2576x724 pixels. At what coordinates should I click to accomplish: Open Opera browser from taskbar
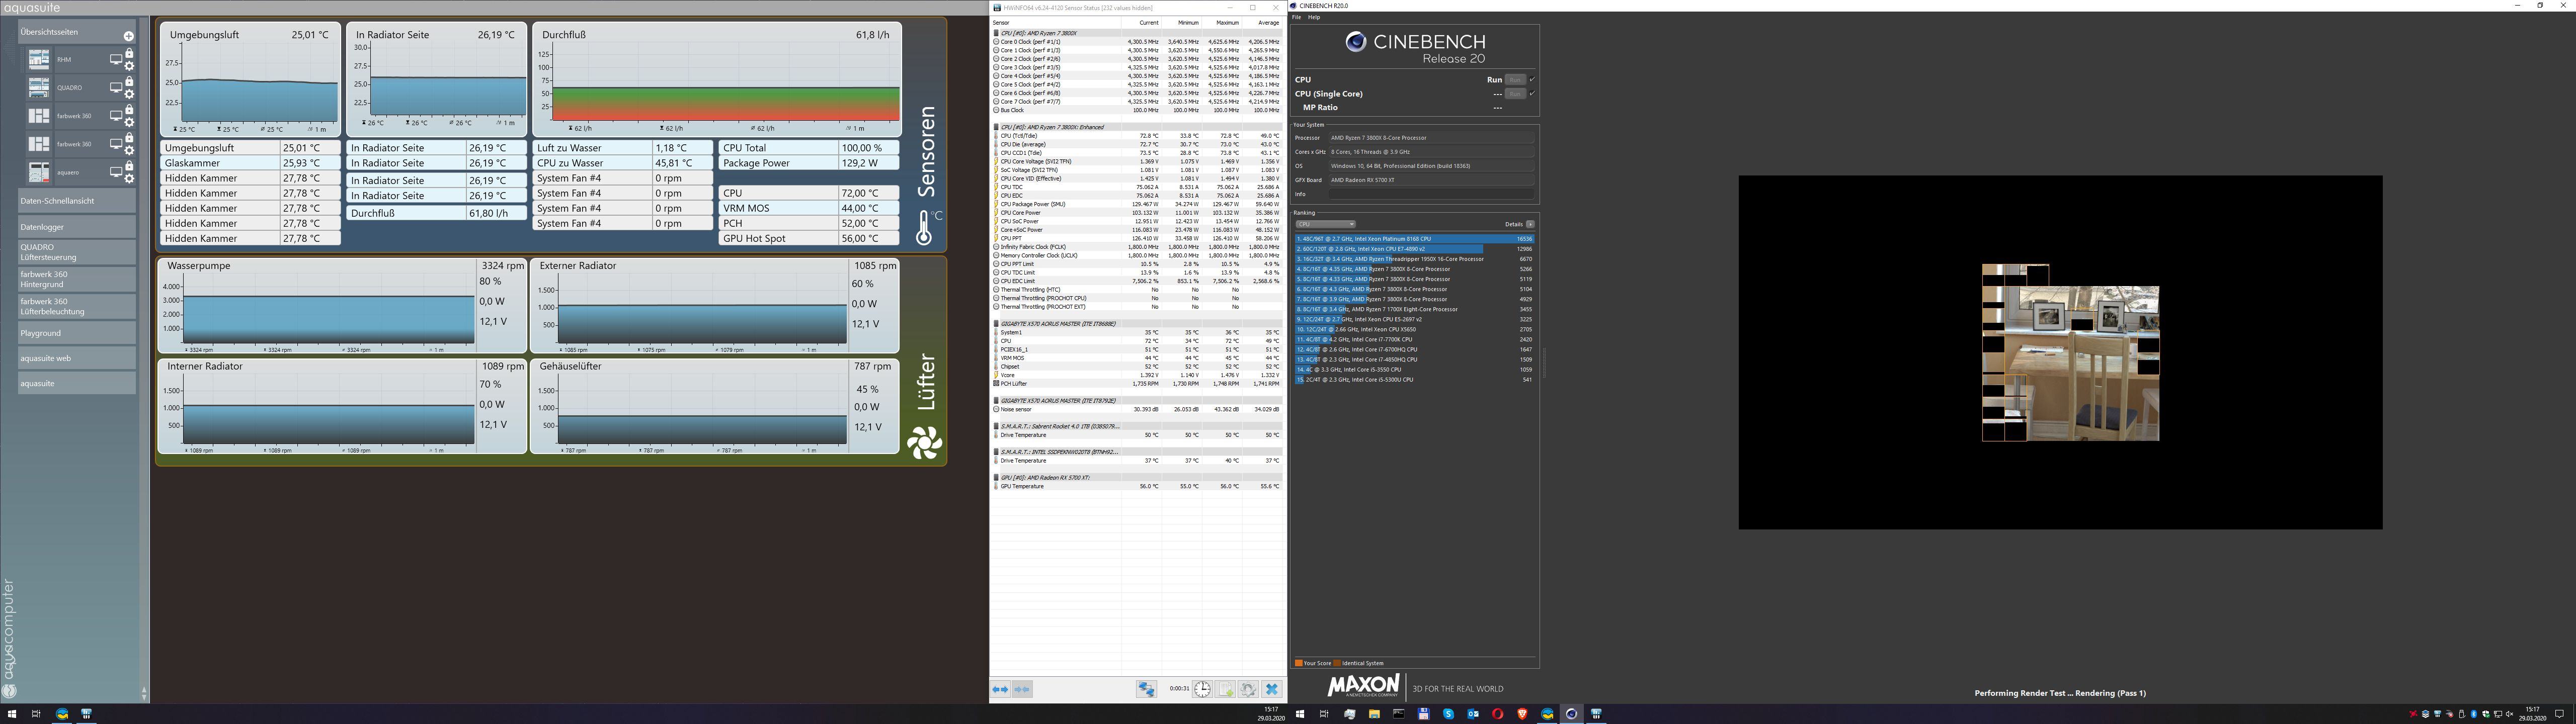(x=1497, y=714)
